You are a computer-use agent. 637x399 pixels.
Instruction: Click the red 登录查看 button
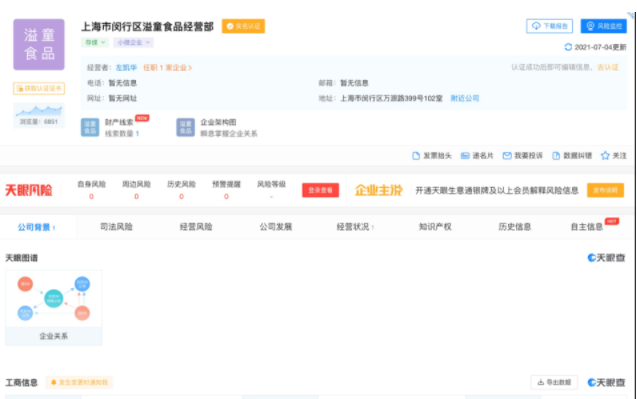[320, 190]
